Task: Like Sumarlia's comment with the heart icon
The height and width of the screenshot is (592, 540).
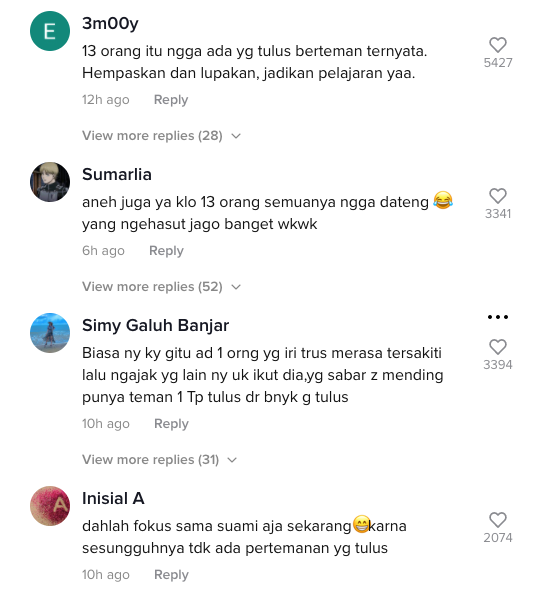Action: [498, 196]
